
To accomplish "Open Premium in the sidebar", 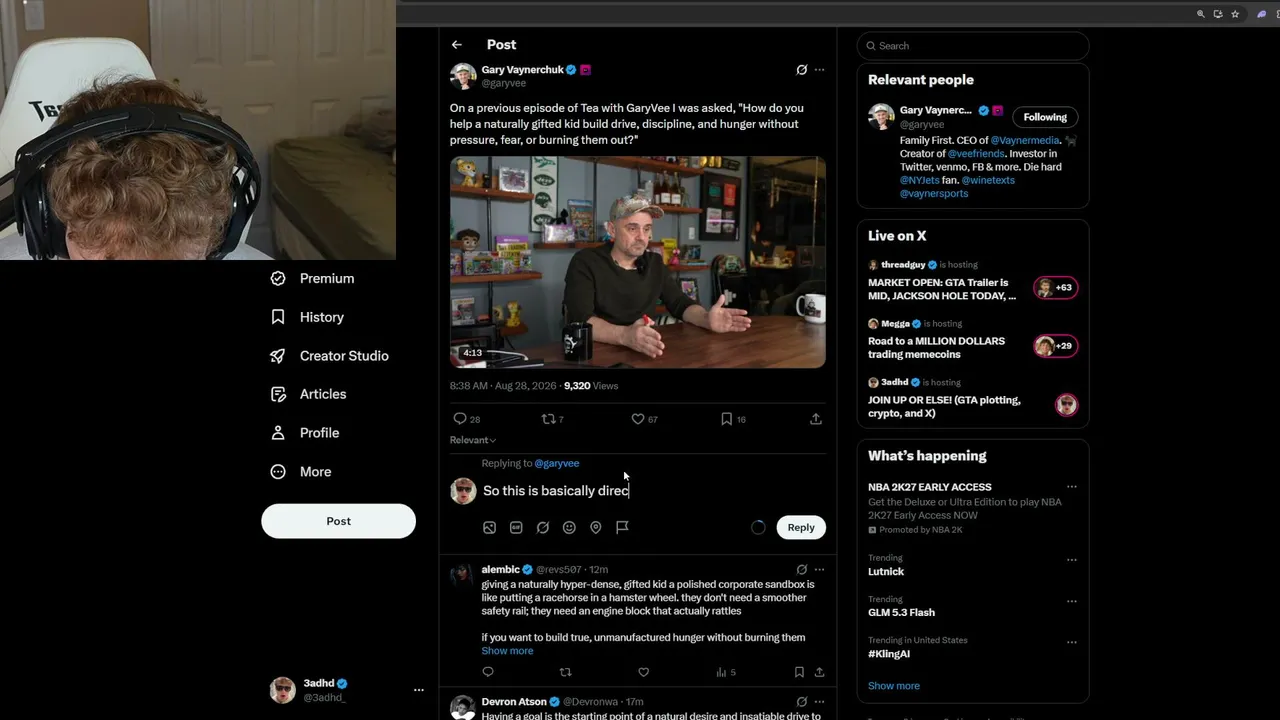I will pos(313,278).
